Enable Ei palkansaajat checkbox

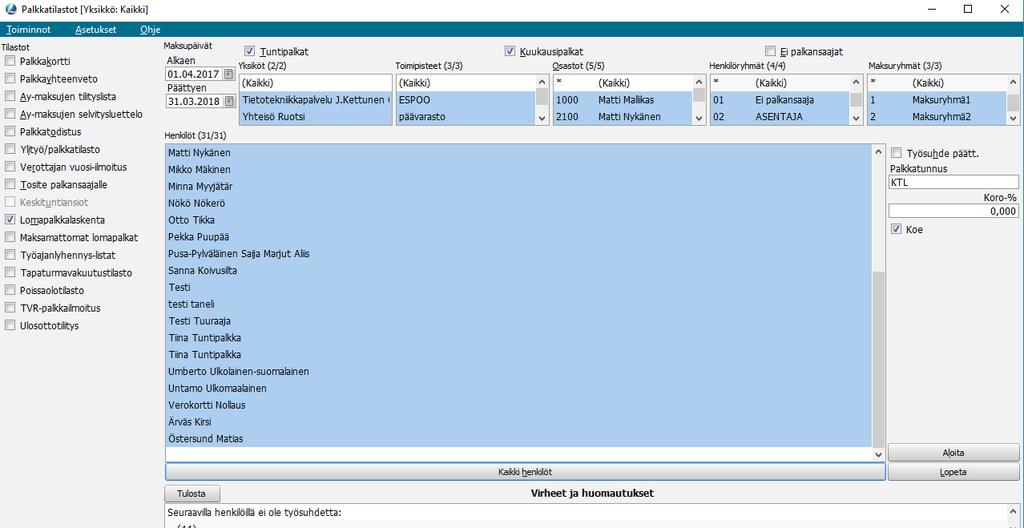click(x=770, y=51)
